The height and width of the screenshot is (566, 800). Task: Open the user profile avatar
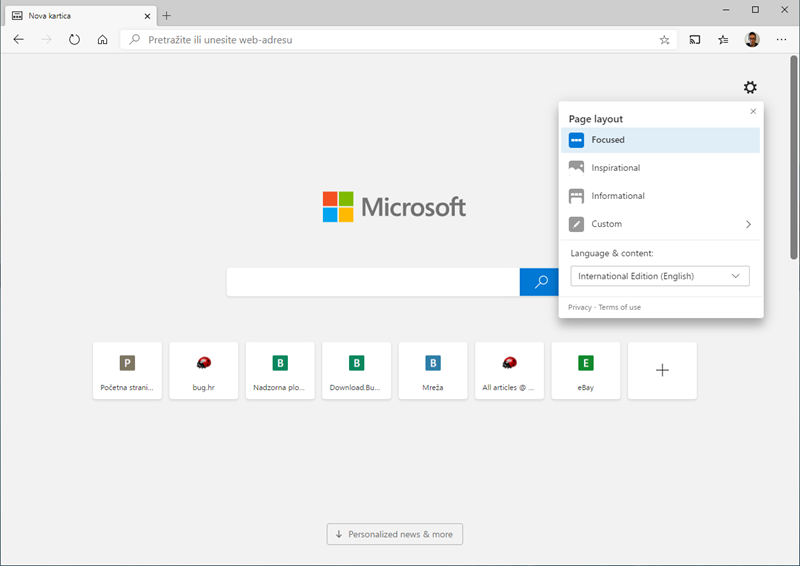point(752,40)
